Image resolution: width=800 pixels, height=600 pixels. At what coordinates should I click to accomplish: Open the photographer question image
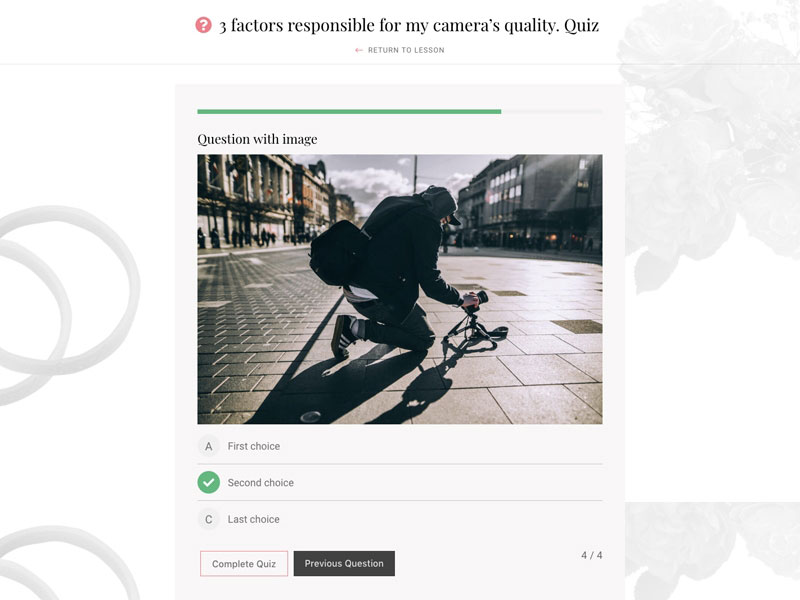click(400, 289)
